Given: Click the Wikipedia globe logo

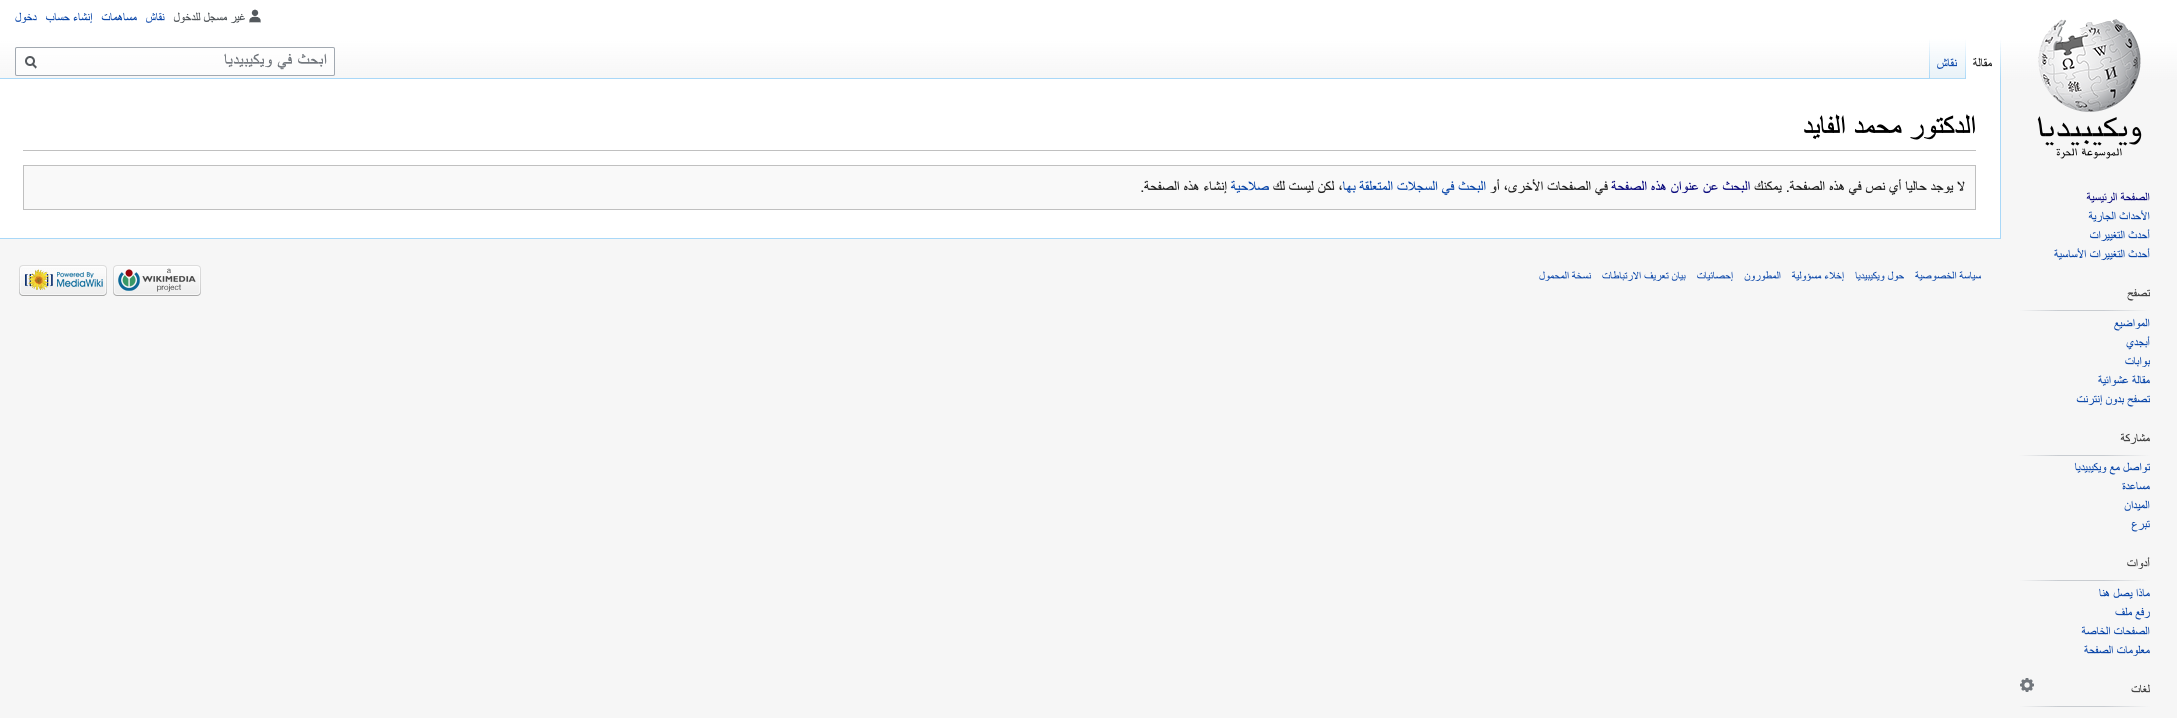Looking at the screenshot, I should click(2089, 66).
